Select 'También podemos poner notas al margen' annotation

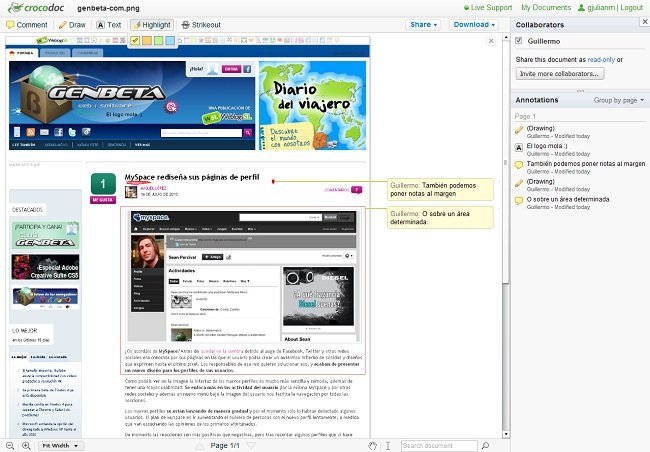click(580, 167)
